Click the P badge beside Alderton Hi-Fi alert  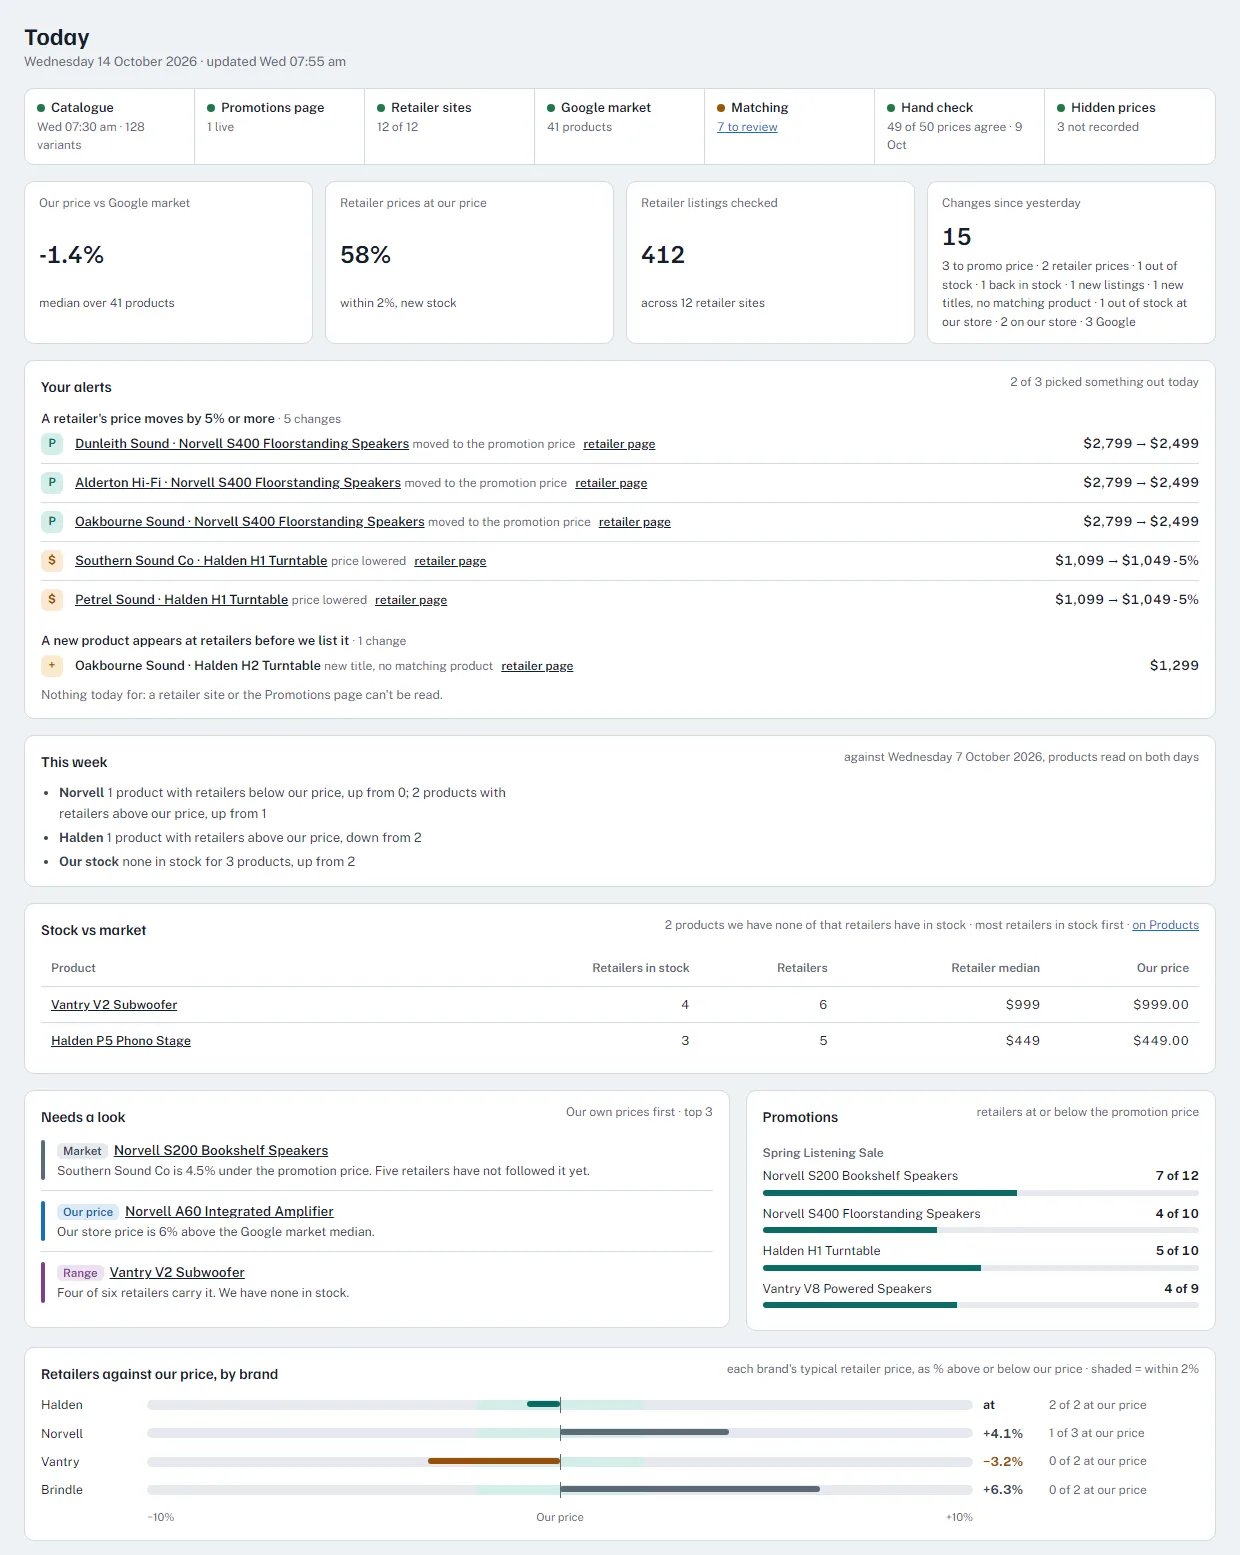(52, 482)
